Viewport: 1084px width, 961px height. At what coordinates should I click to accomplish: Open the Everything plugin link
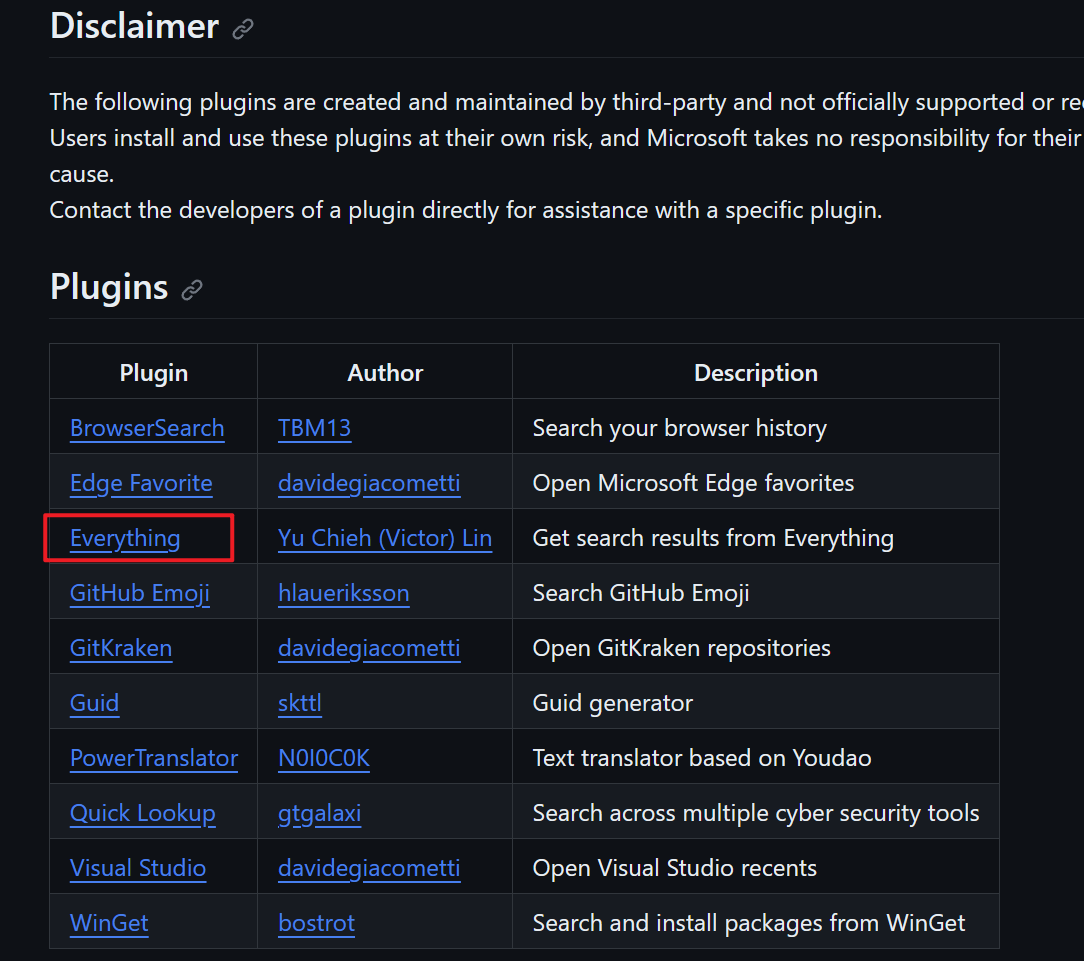click(125, 538)
